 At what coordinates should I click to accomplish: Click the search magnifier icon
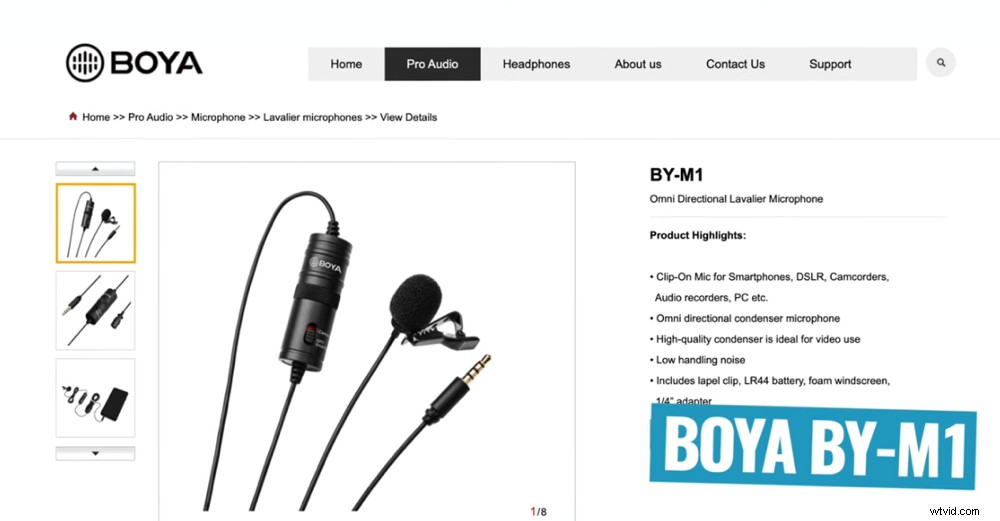point(941,62)
